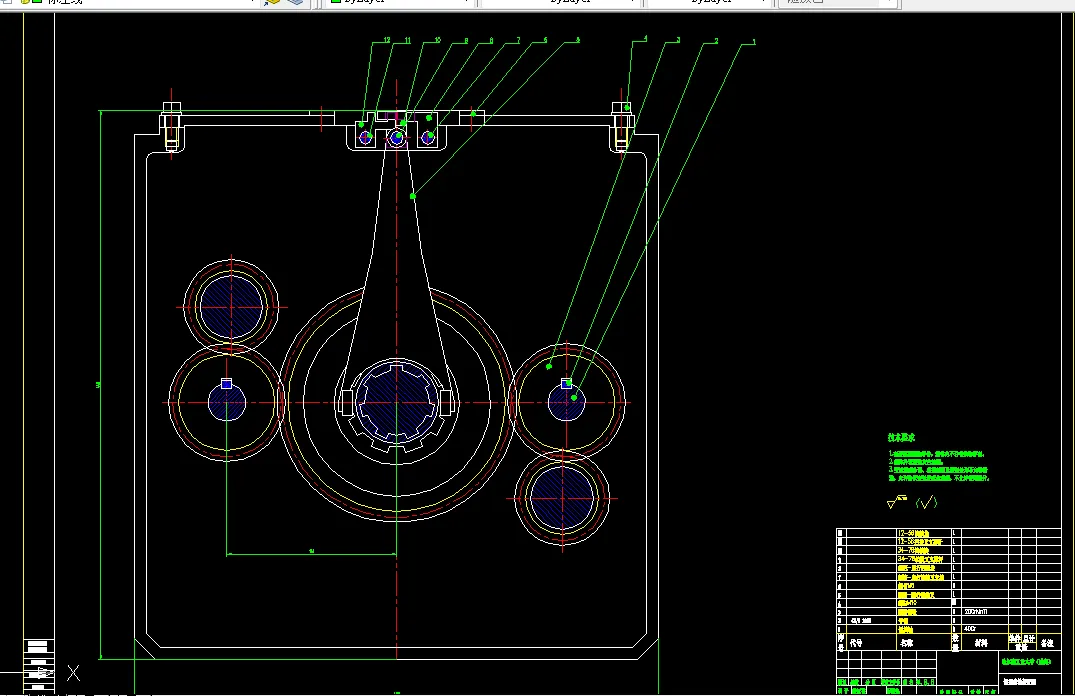The height and width of the screenshot is (696, 1075).
Task: Click the small center pin below the top plate
Action: click(x=397, y=137)
